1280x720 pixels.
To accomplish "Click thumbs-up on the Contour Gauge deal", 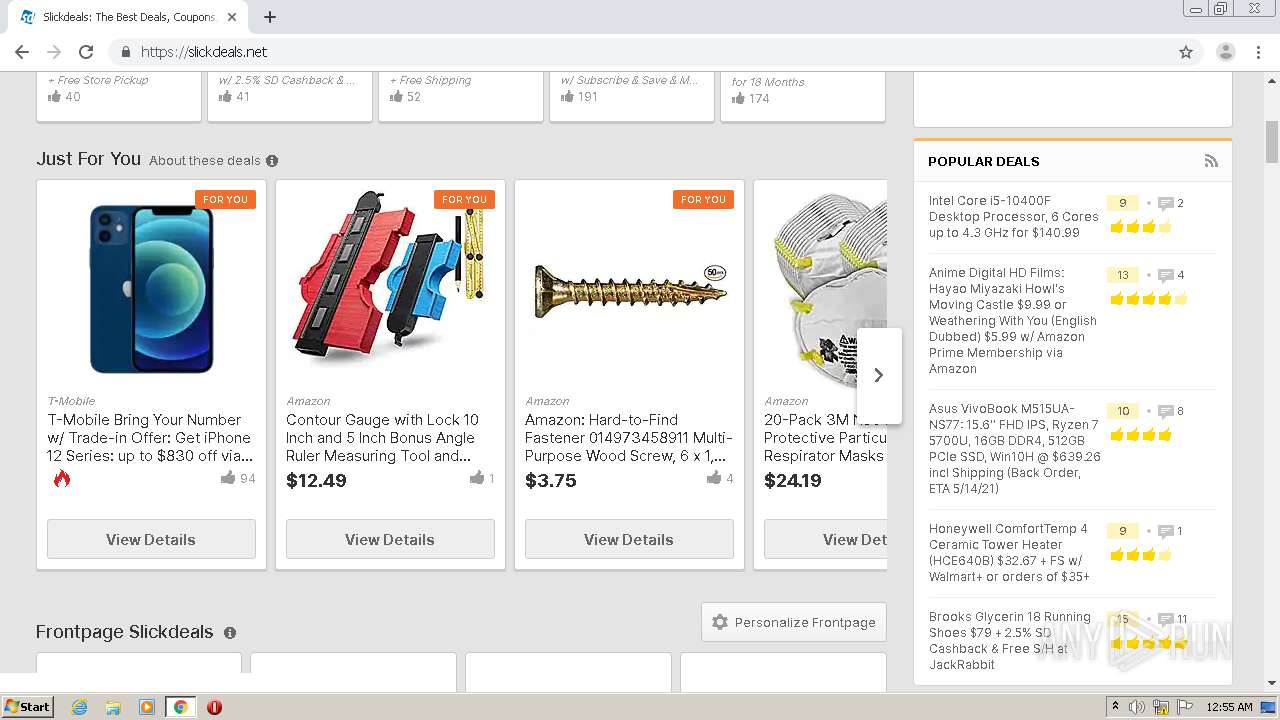I will pyautogui.click(x=476, y=478).
